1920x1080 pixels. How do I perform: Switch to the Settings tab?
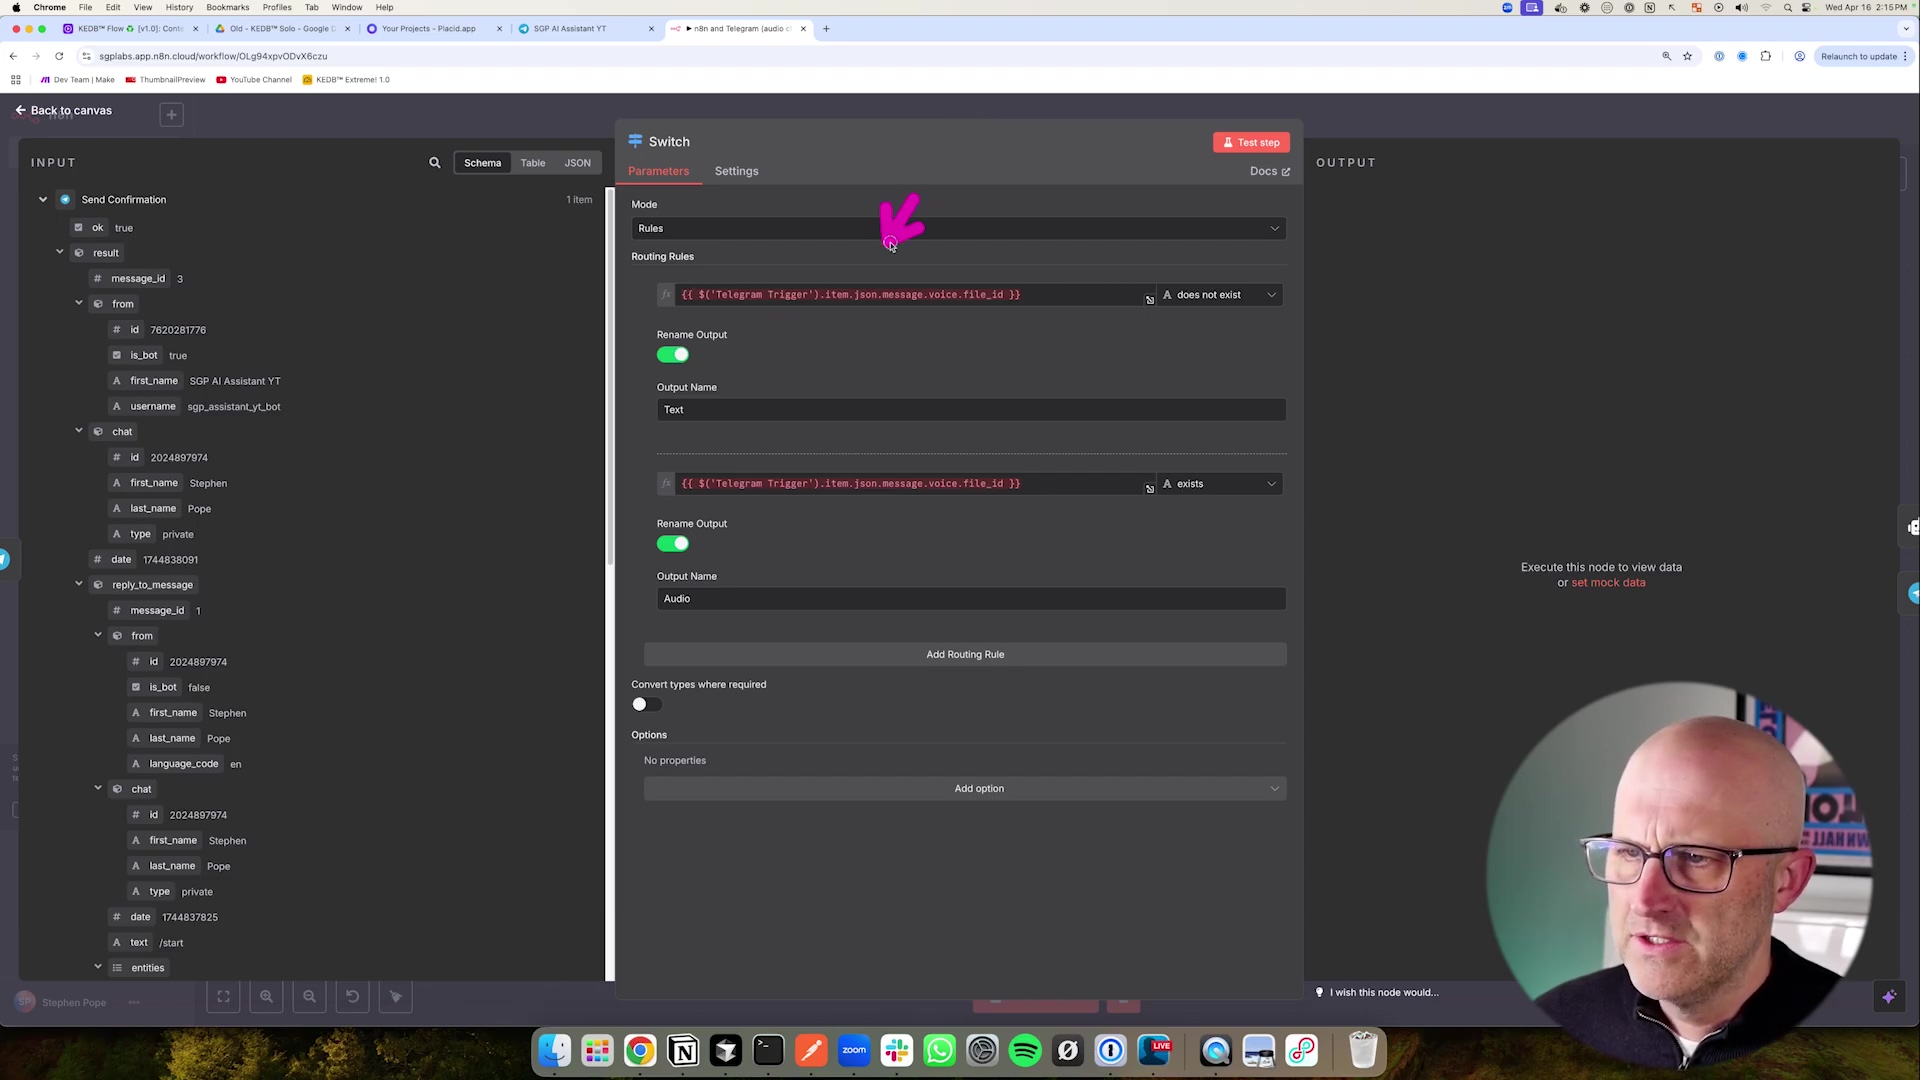click(736, 171)
